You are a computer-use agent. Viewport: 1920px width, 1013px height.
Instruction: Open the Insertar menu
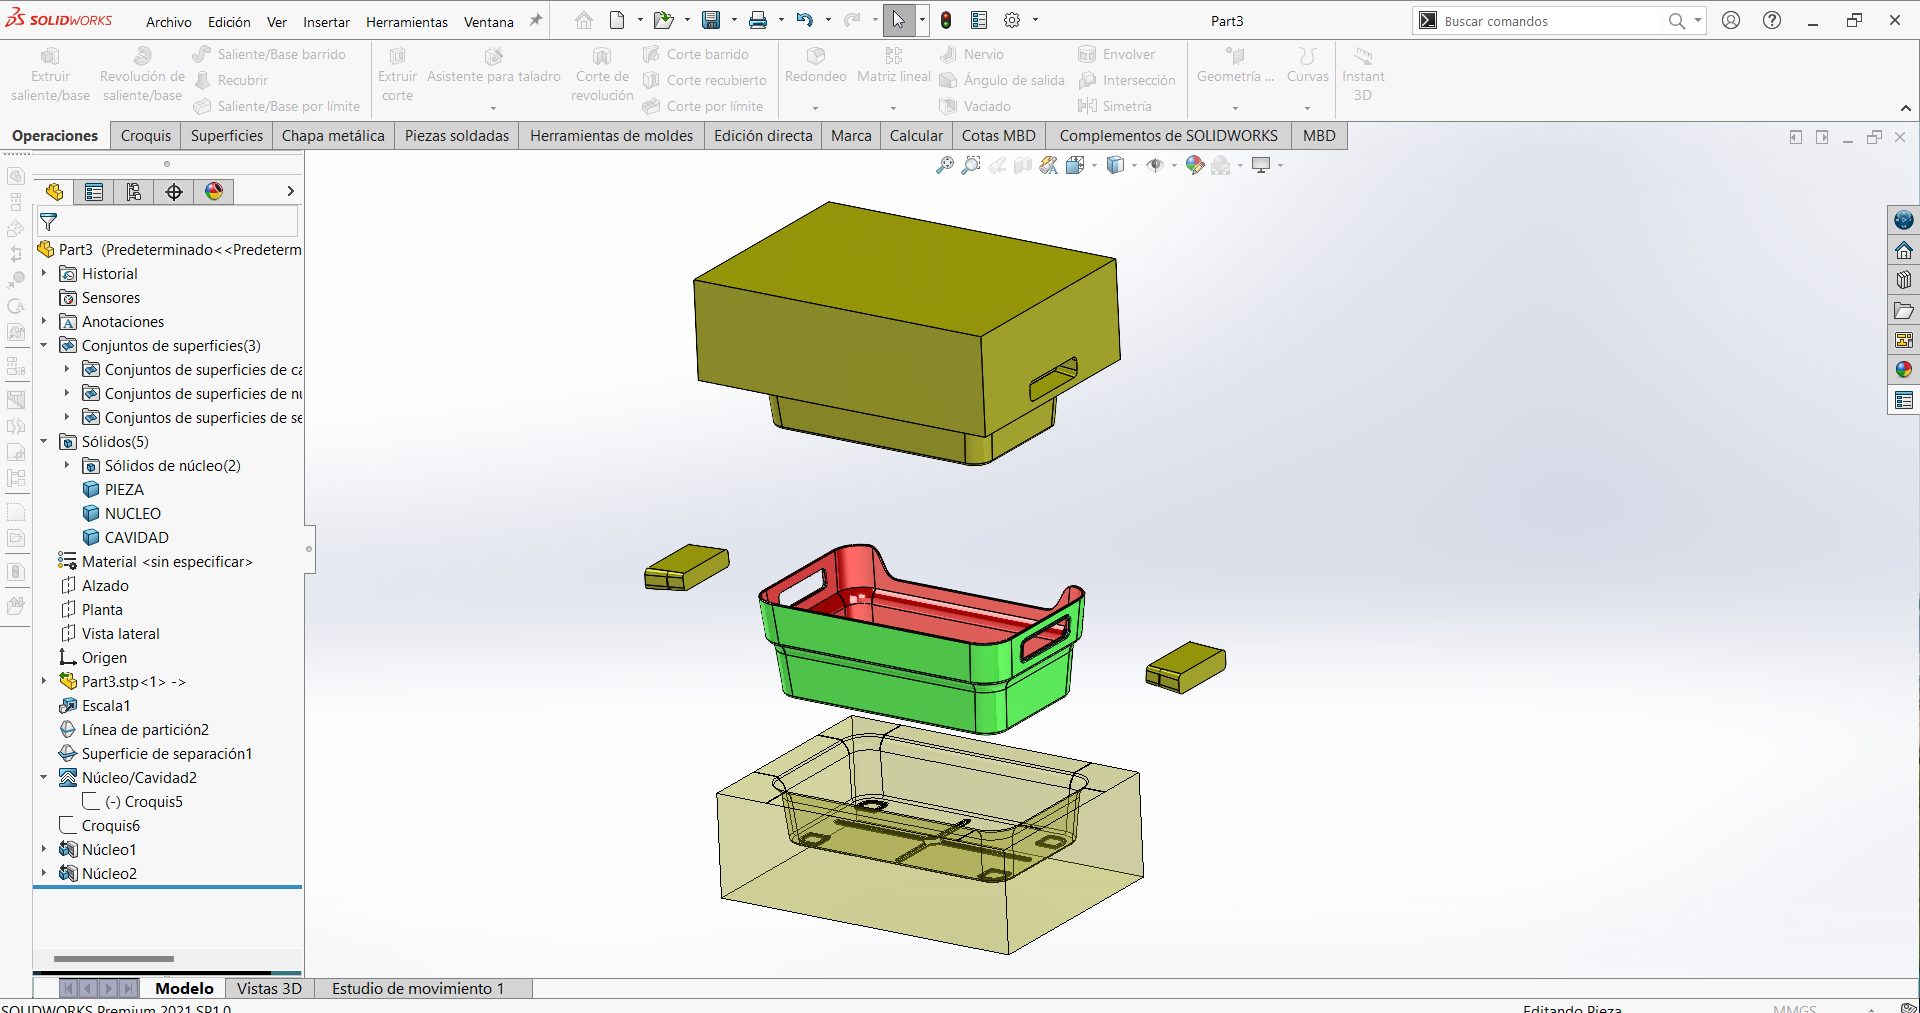(326, 22)
